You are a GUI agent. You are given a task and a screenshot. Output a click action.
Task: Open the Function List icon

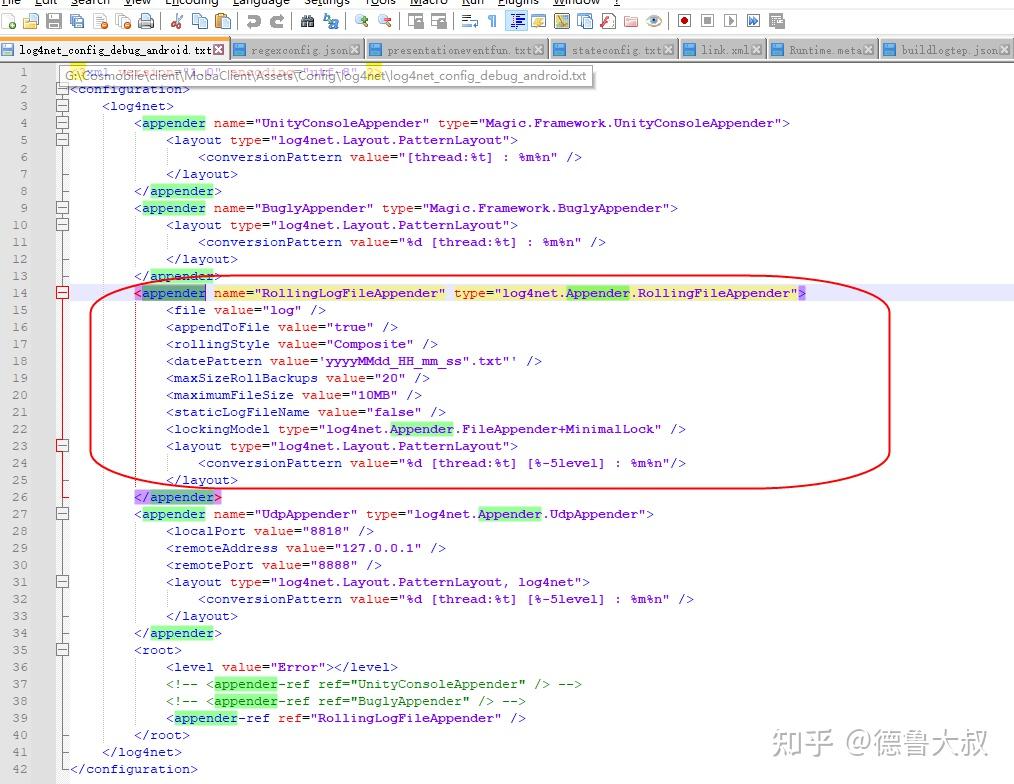(x=607, y=21)
